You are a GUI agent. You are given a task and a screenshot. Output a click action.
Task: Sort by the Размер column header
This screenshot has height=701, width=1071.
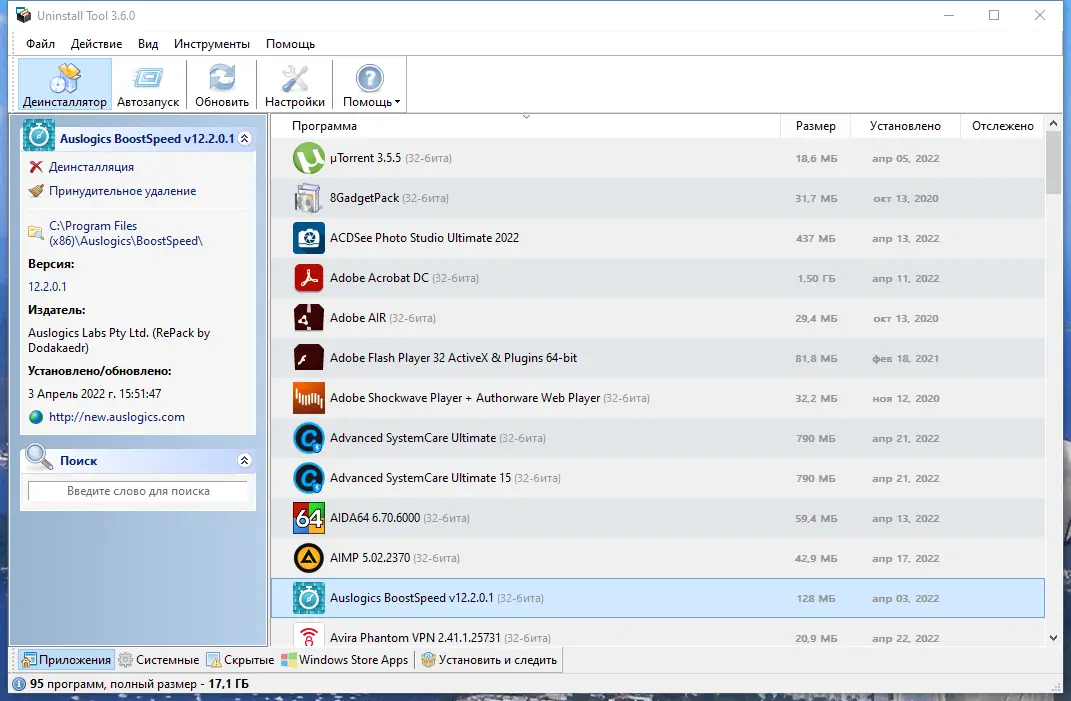816,126
